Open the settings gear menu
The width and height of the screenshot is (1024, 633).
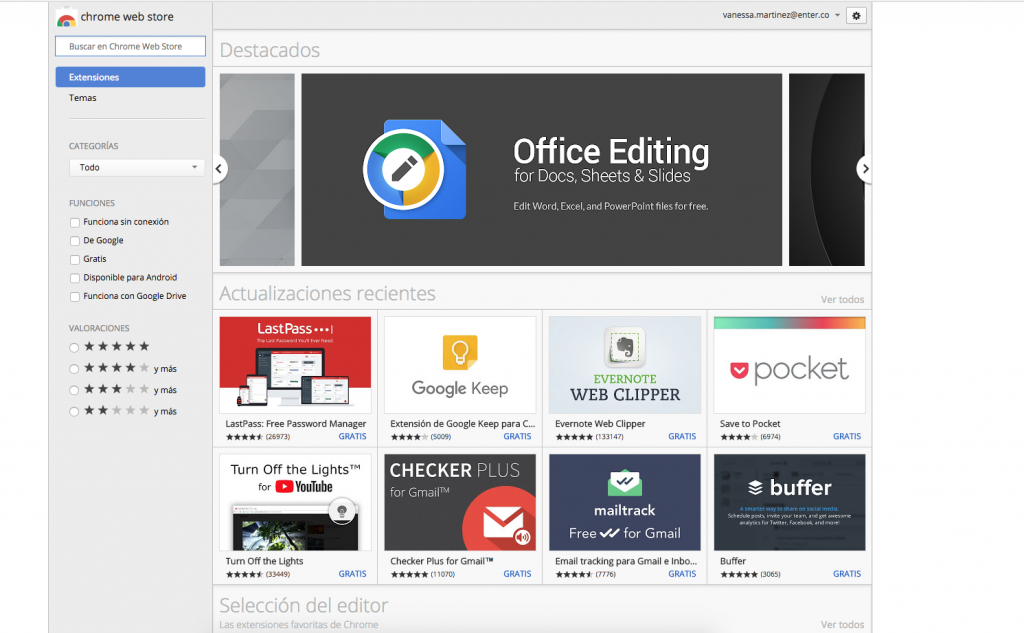pos(856,15)
